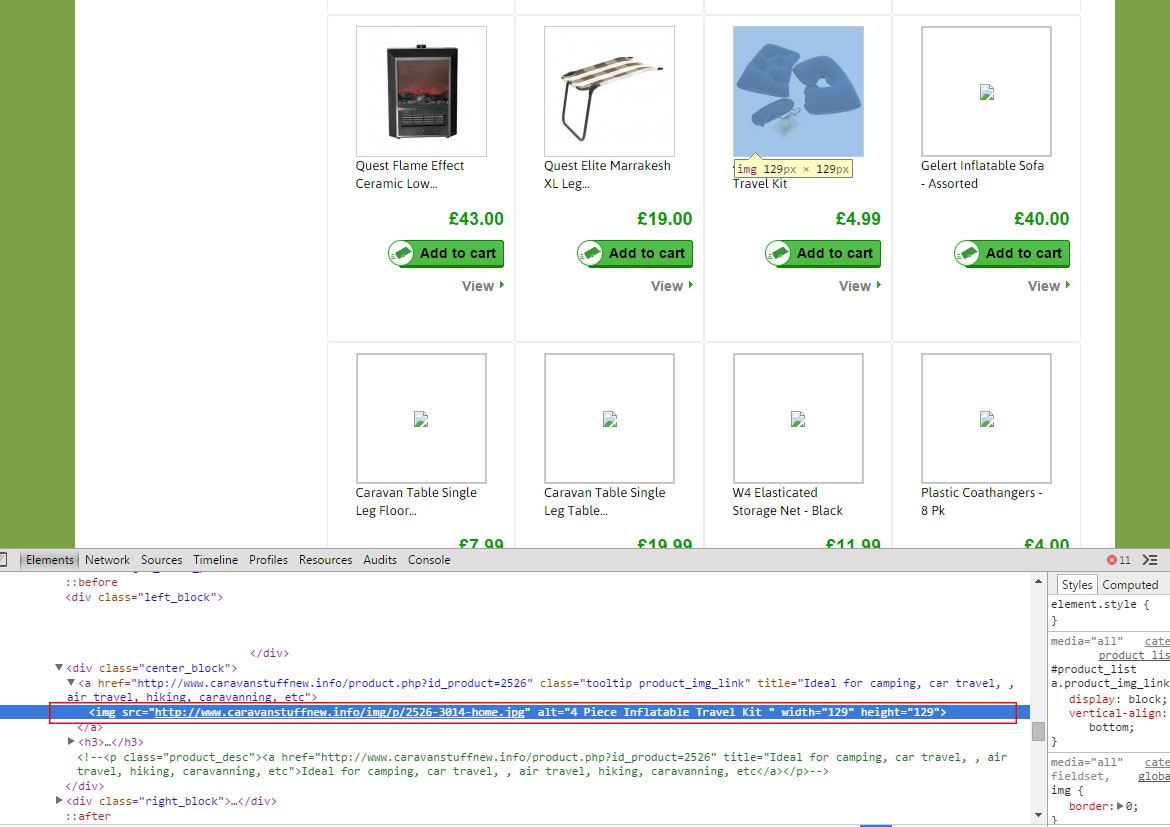The width and height of the screenshot is (1170, 827).
Task: Switch to the Elements tab in DevTools
Action: point(50,560)
